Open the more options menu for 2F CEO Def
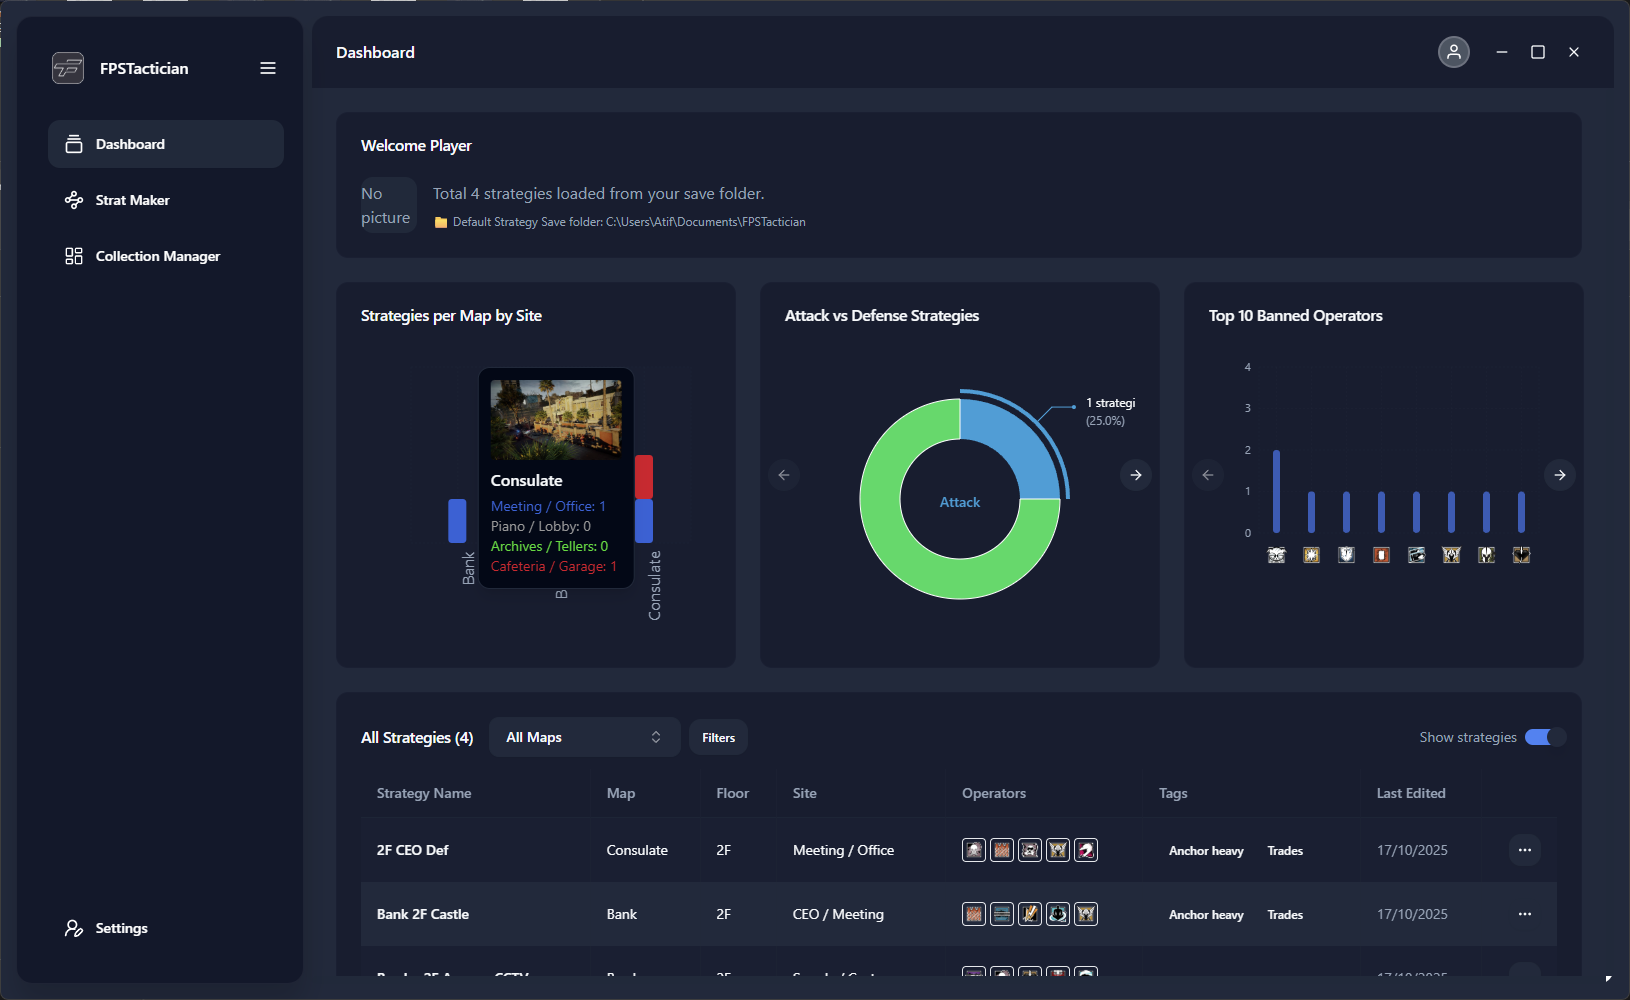This screenshot has height=1000, width=1630. click(1524, 850)
